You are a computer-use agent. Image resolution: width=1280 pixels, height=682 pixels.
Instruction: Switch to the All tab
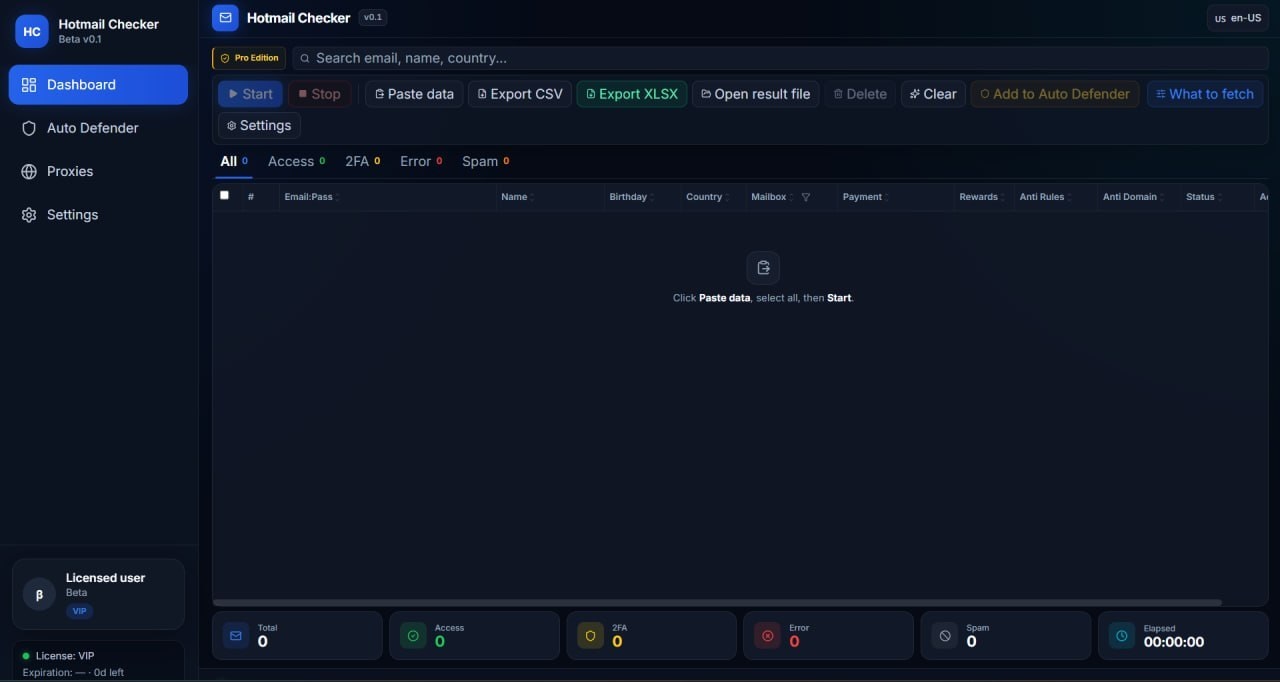tap(234, 161)
